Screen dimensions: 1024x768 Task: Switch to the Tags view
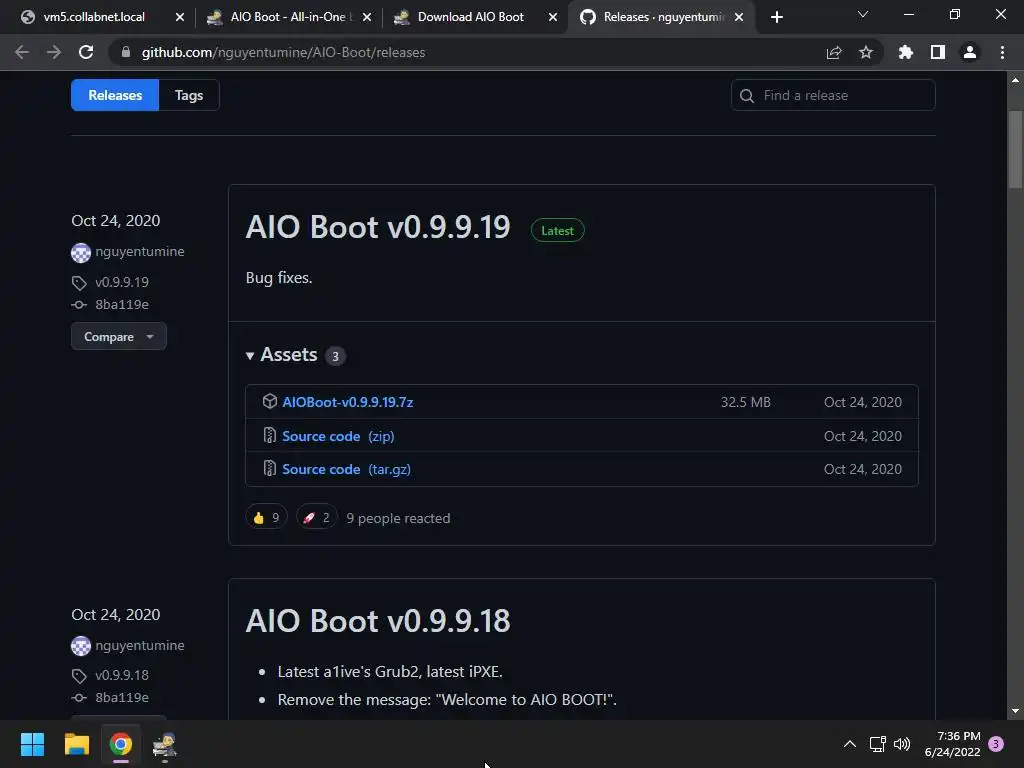click(x=189, y=95)
